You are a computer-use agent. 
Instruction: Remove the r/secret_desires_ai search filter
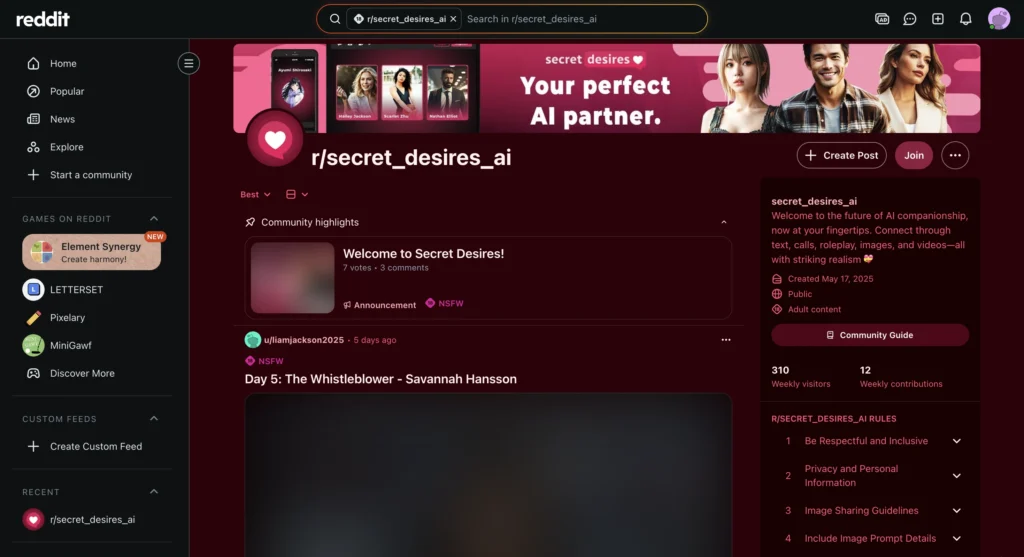[x=453, y=19]
